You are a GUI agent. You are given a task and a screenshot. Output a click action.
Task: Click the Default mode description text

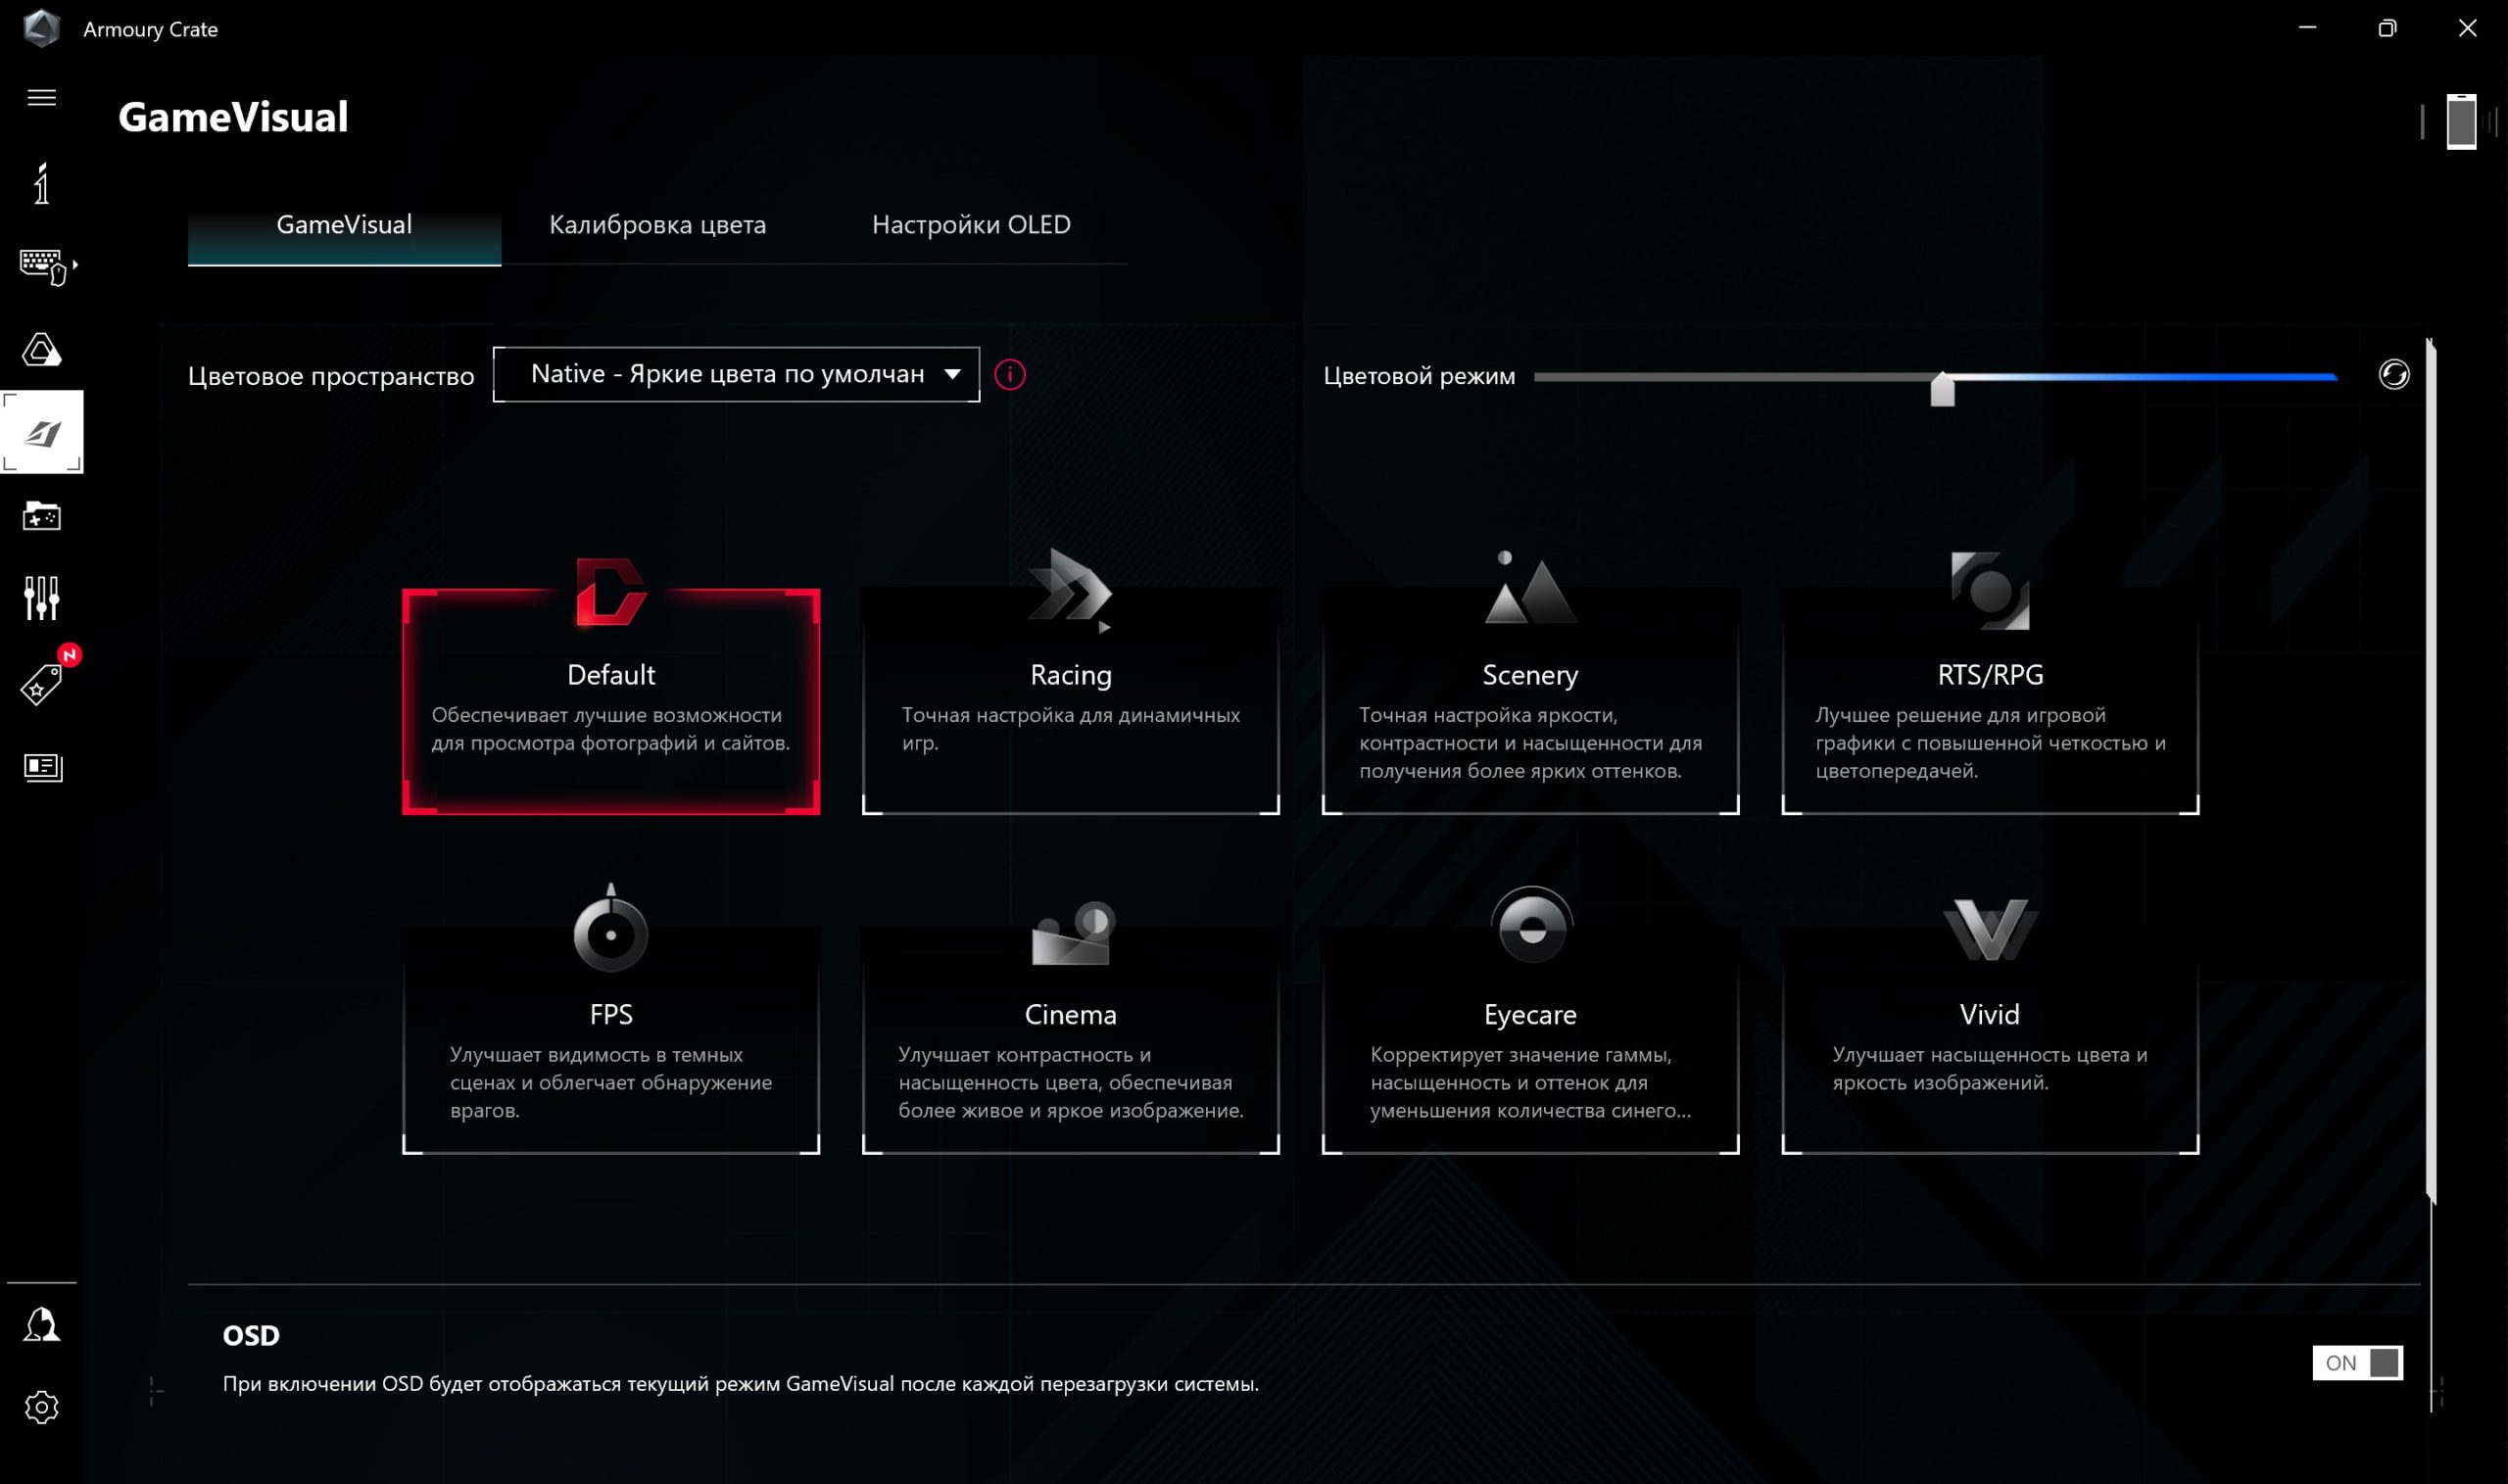[x=611, y=729]
